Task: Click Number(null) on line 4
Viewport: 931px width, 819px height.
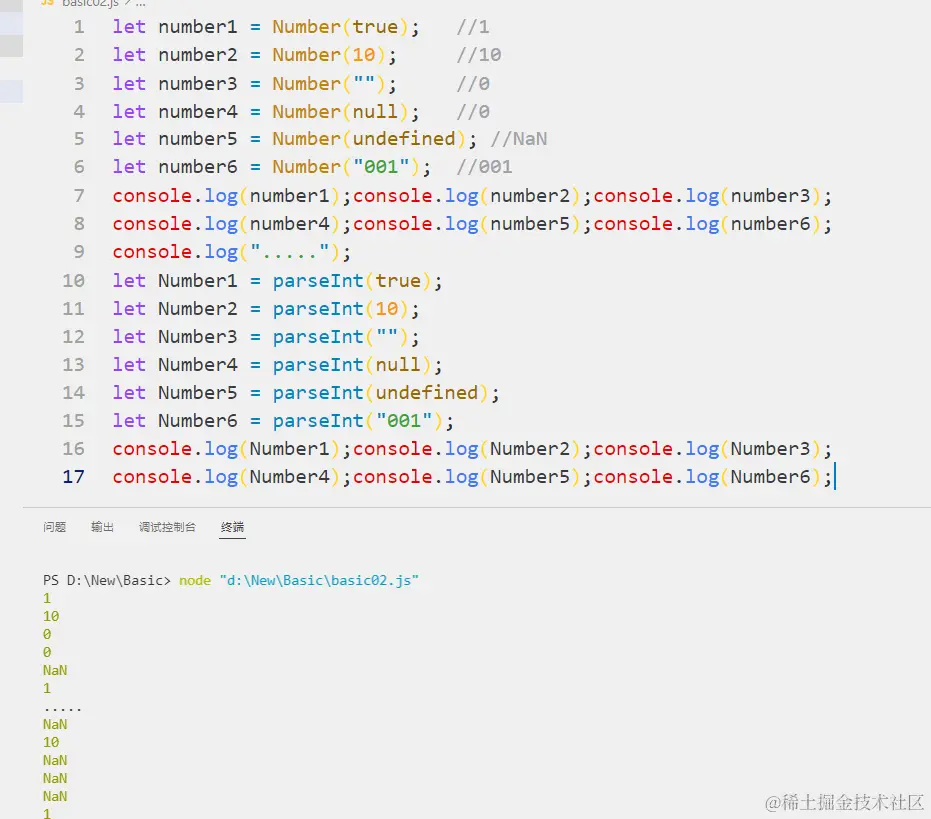Action: [340, 112]
